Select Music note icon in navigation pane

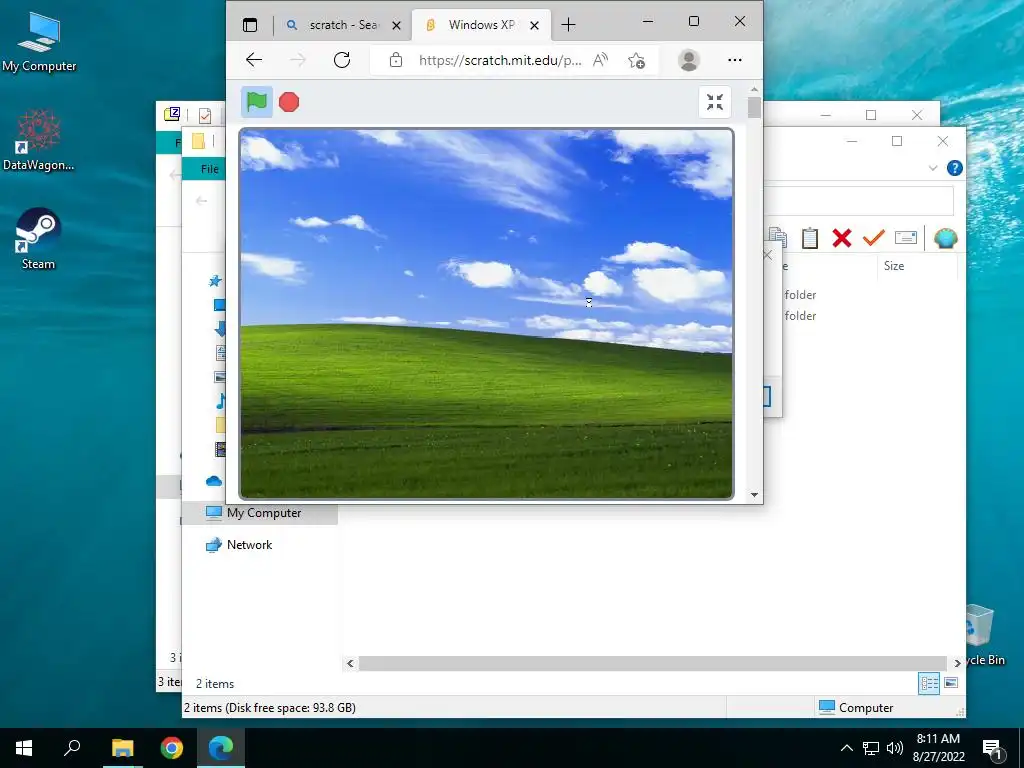(221, 400)
